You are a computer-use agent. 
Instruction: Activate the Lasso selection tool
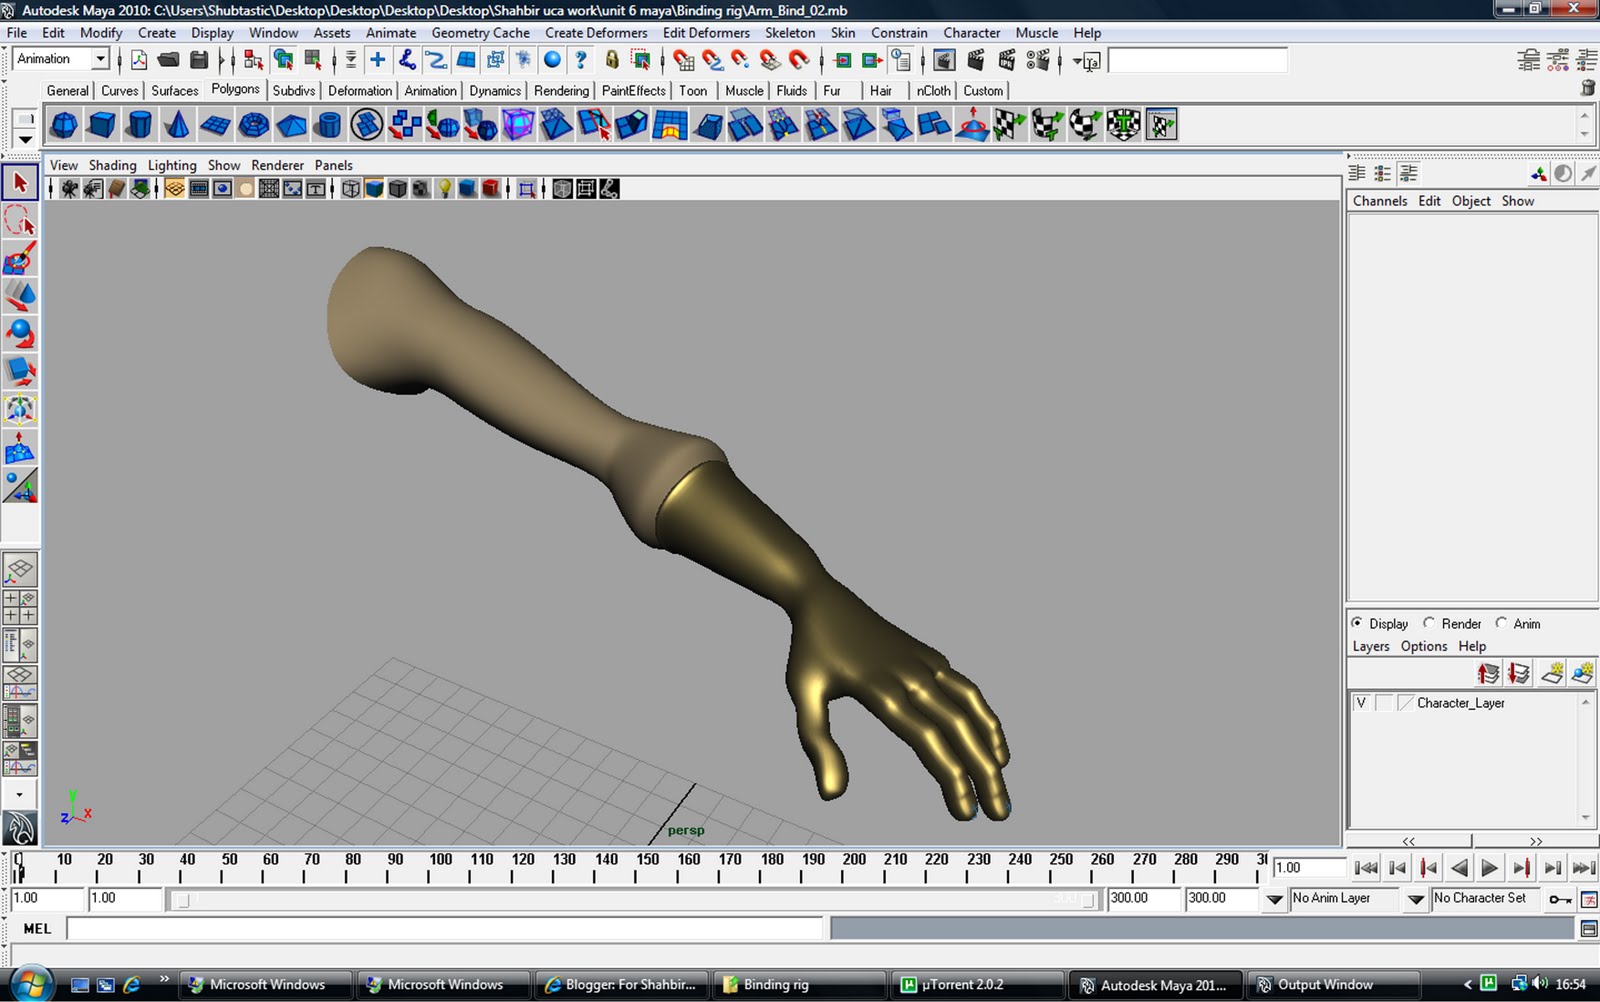(22, 221)
